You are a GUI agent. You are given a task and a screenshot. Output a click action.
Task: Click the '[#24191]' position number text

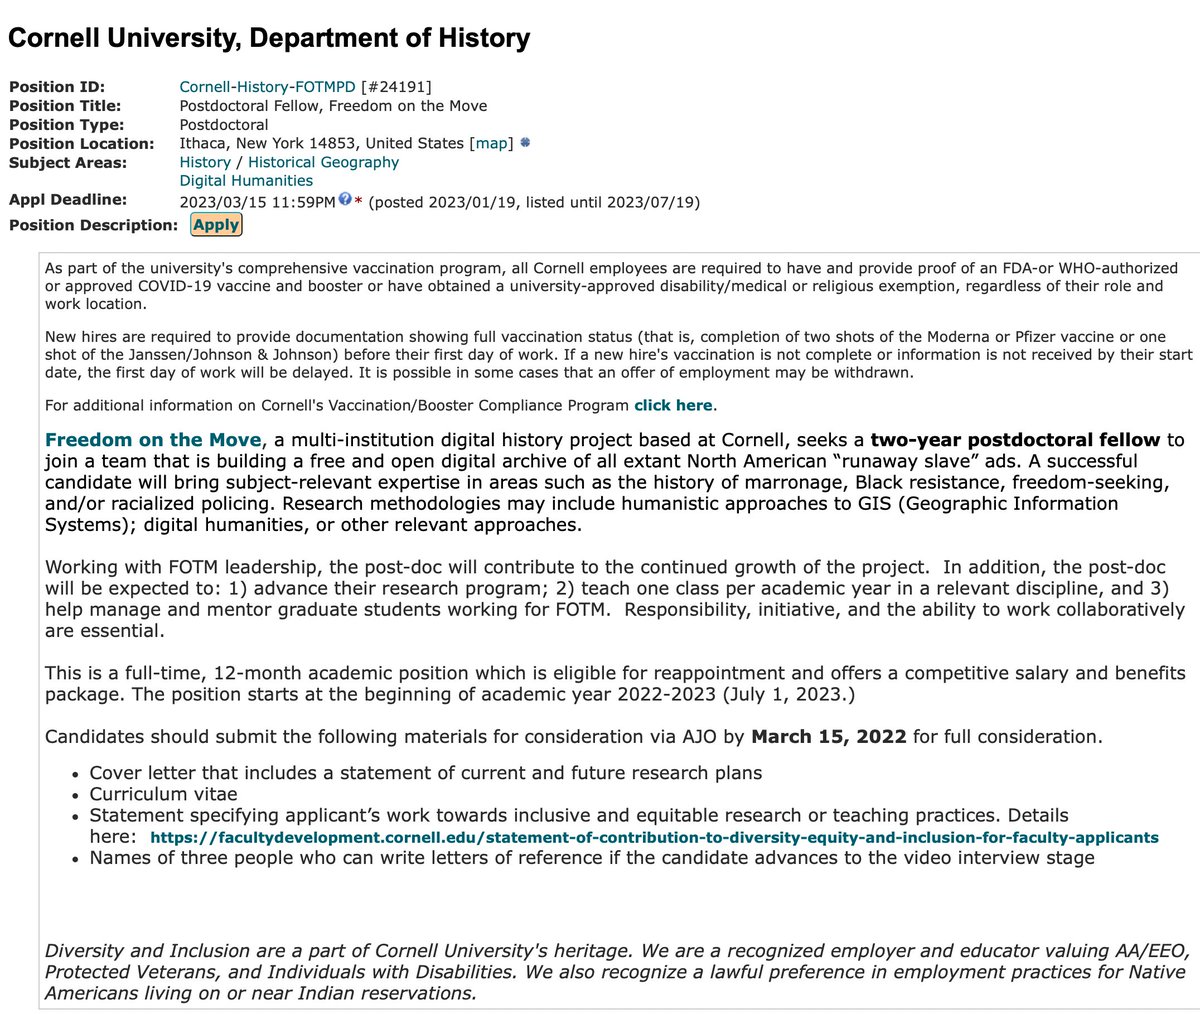397,87
